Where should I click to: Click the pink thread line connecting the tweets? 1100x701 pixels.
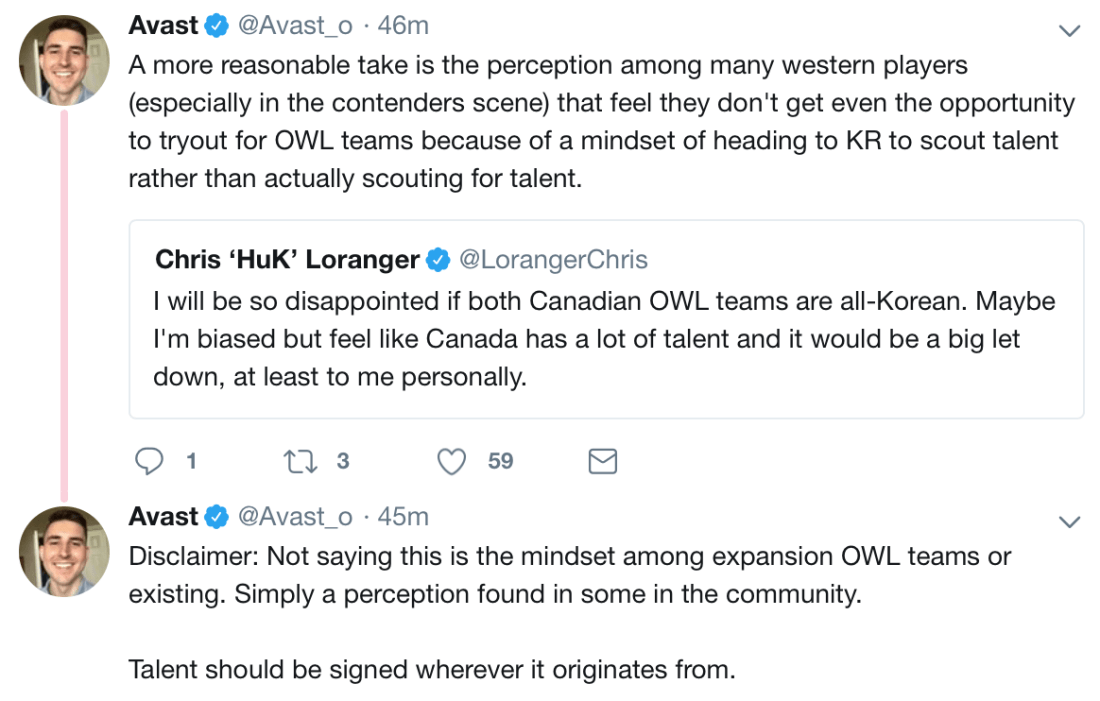tap(65, 300)
